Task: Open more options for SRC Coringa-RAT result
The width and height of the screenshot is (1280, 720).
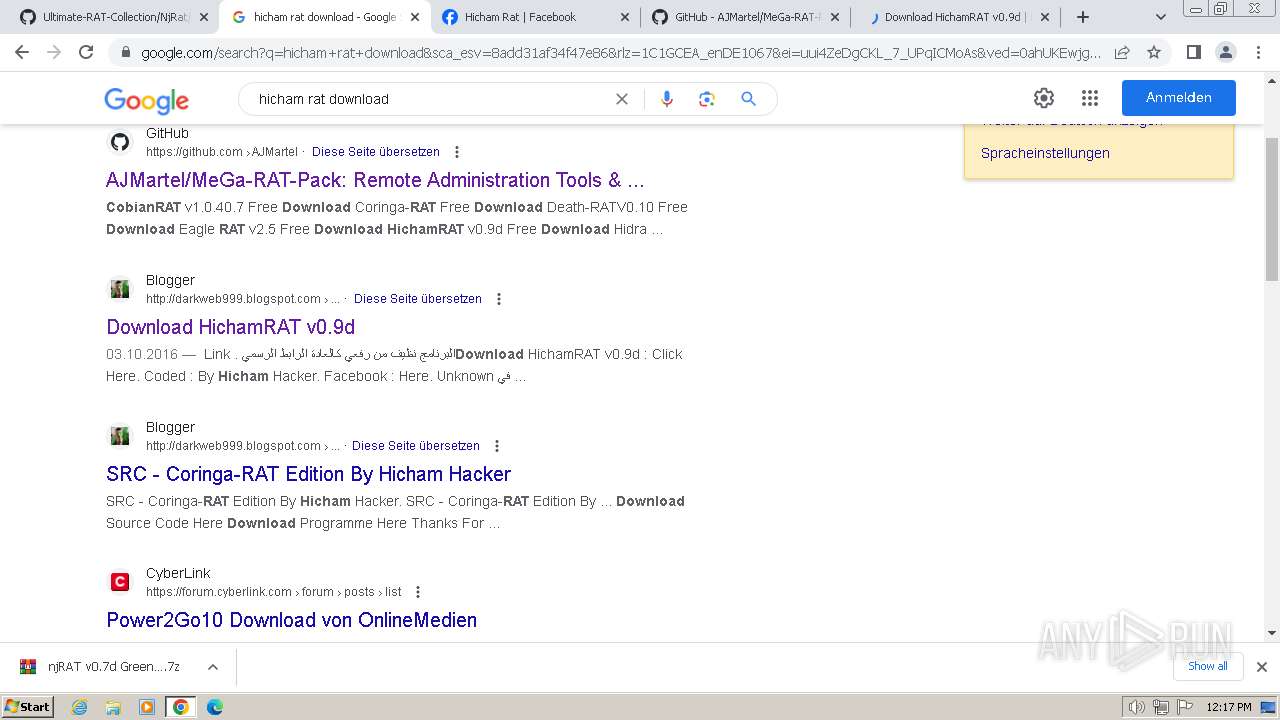Action: 497,446
